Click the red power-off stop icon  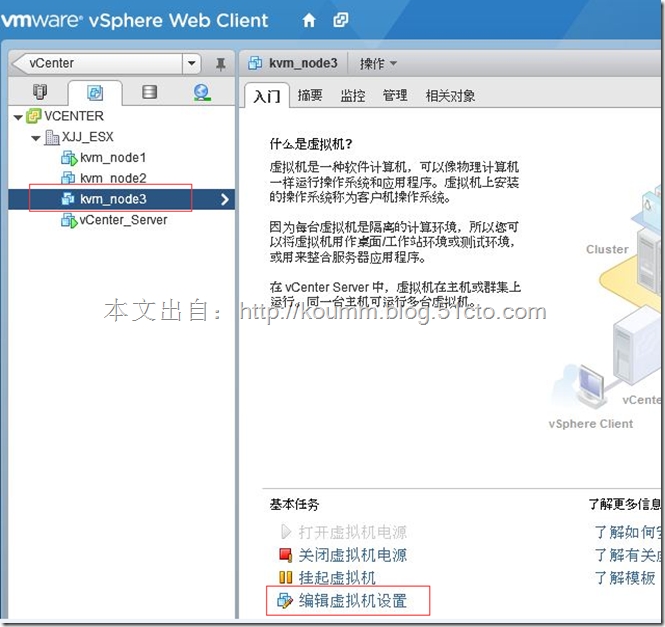point(285,555)
